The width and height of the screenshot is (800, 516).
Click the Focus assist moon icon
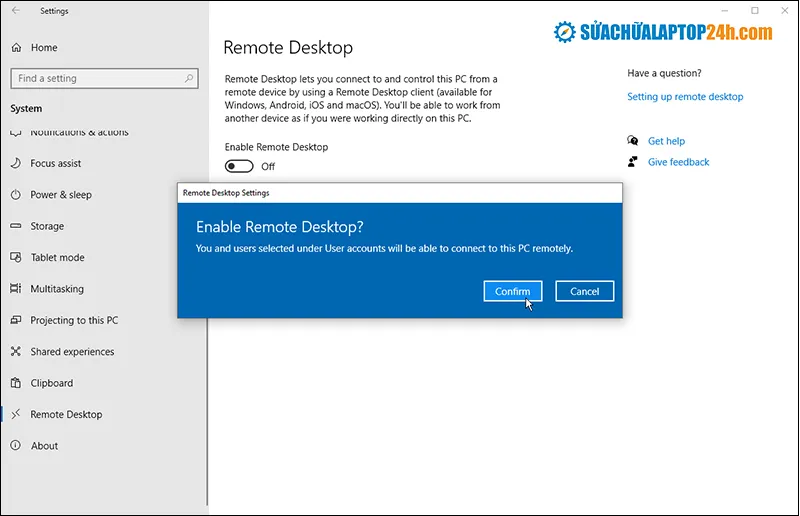pos(16,163)
